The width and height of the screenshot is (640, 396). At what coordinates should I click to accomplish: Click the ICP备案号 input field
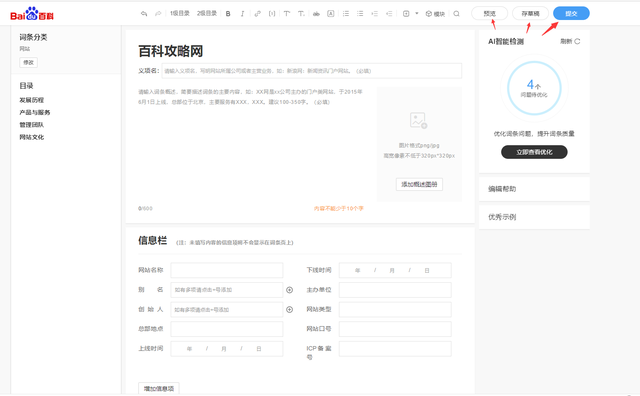(x=395, y=349)
